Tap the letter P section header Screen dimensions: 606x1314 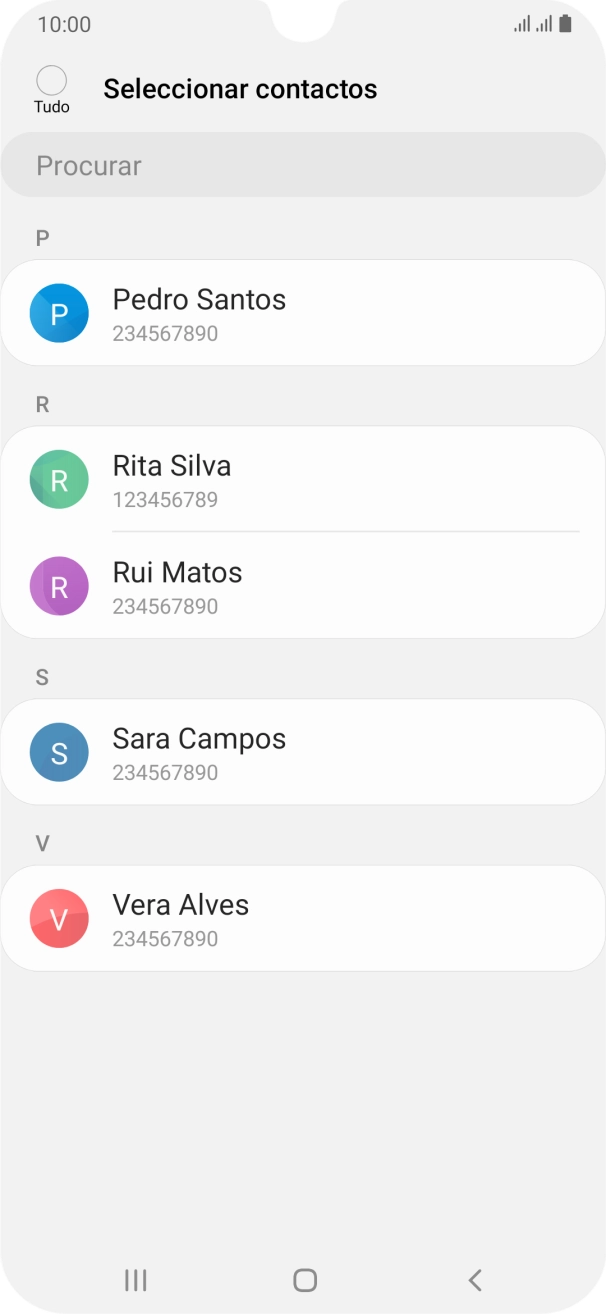tap(40, 236)
